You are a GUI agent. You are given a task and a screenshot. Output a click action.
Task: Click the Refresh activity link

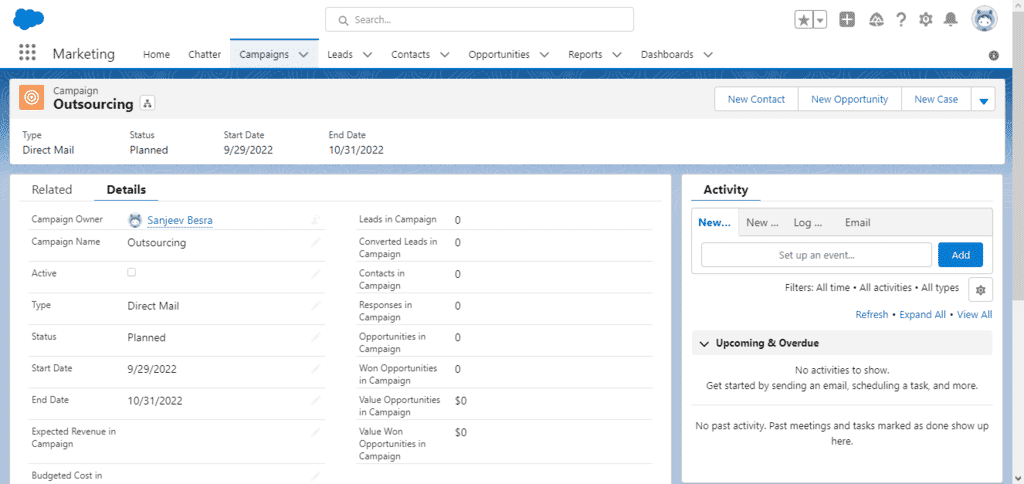point(872,315)
